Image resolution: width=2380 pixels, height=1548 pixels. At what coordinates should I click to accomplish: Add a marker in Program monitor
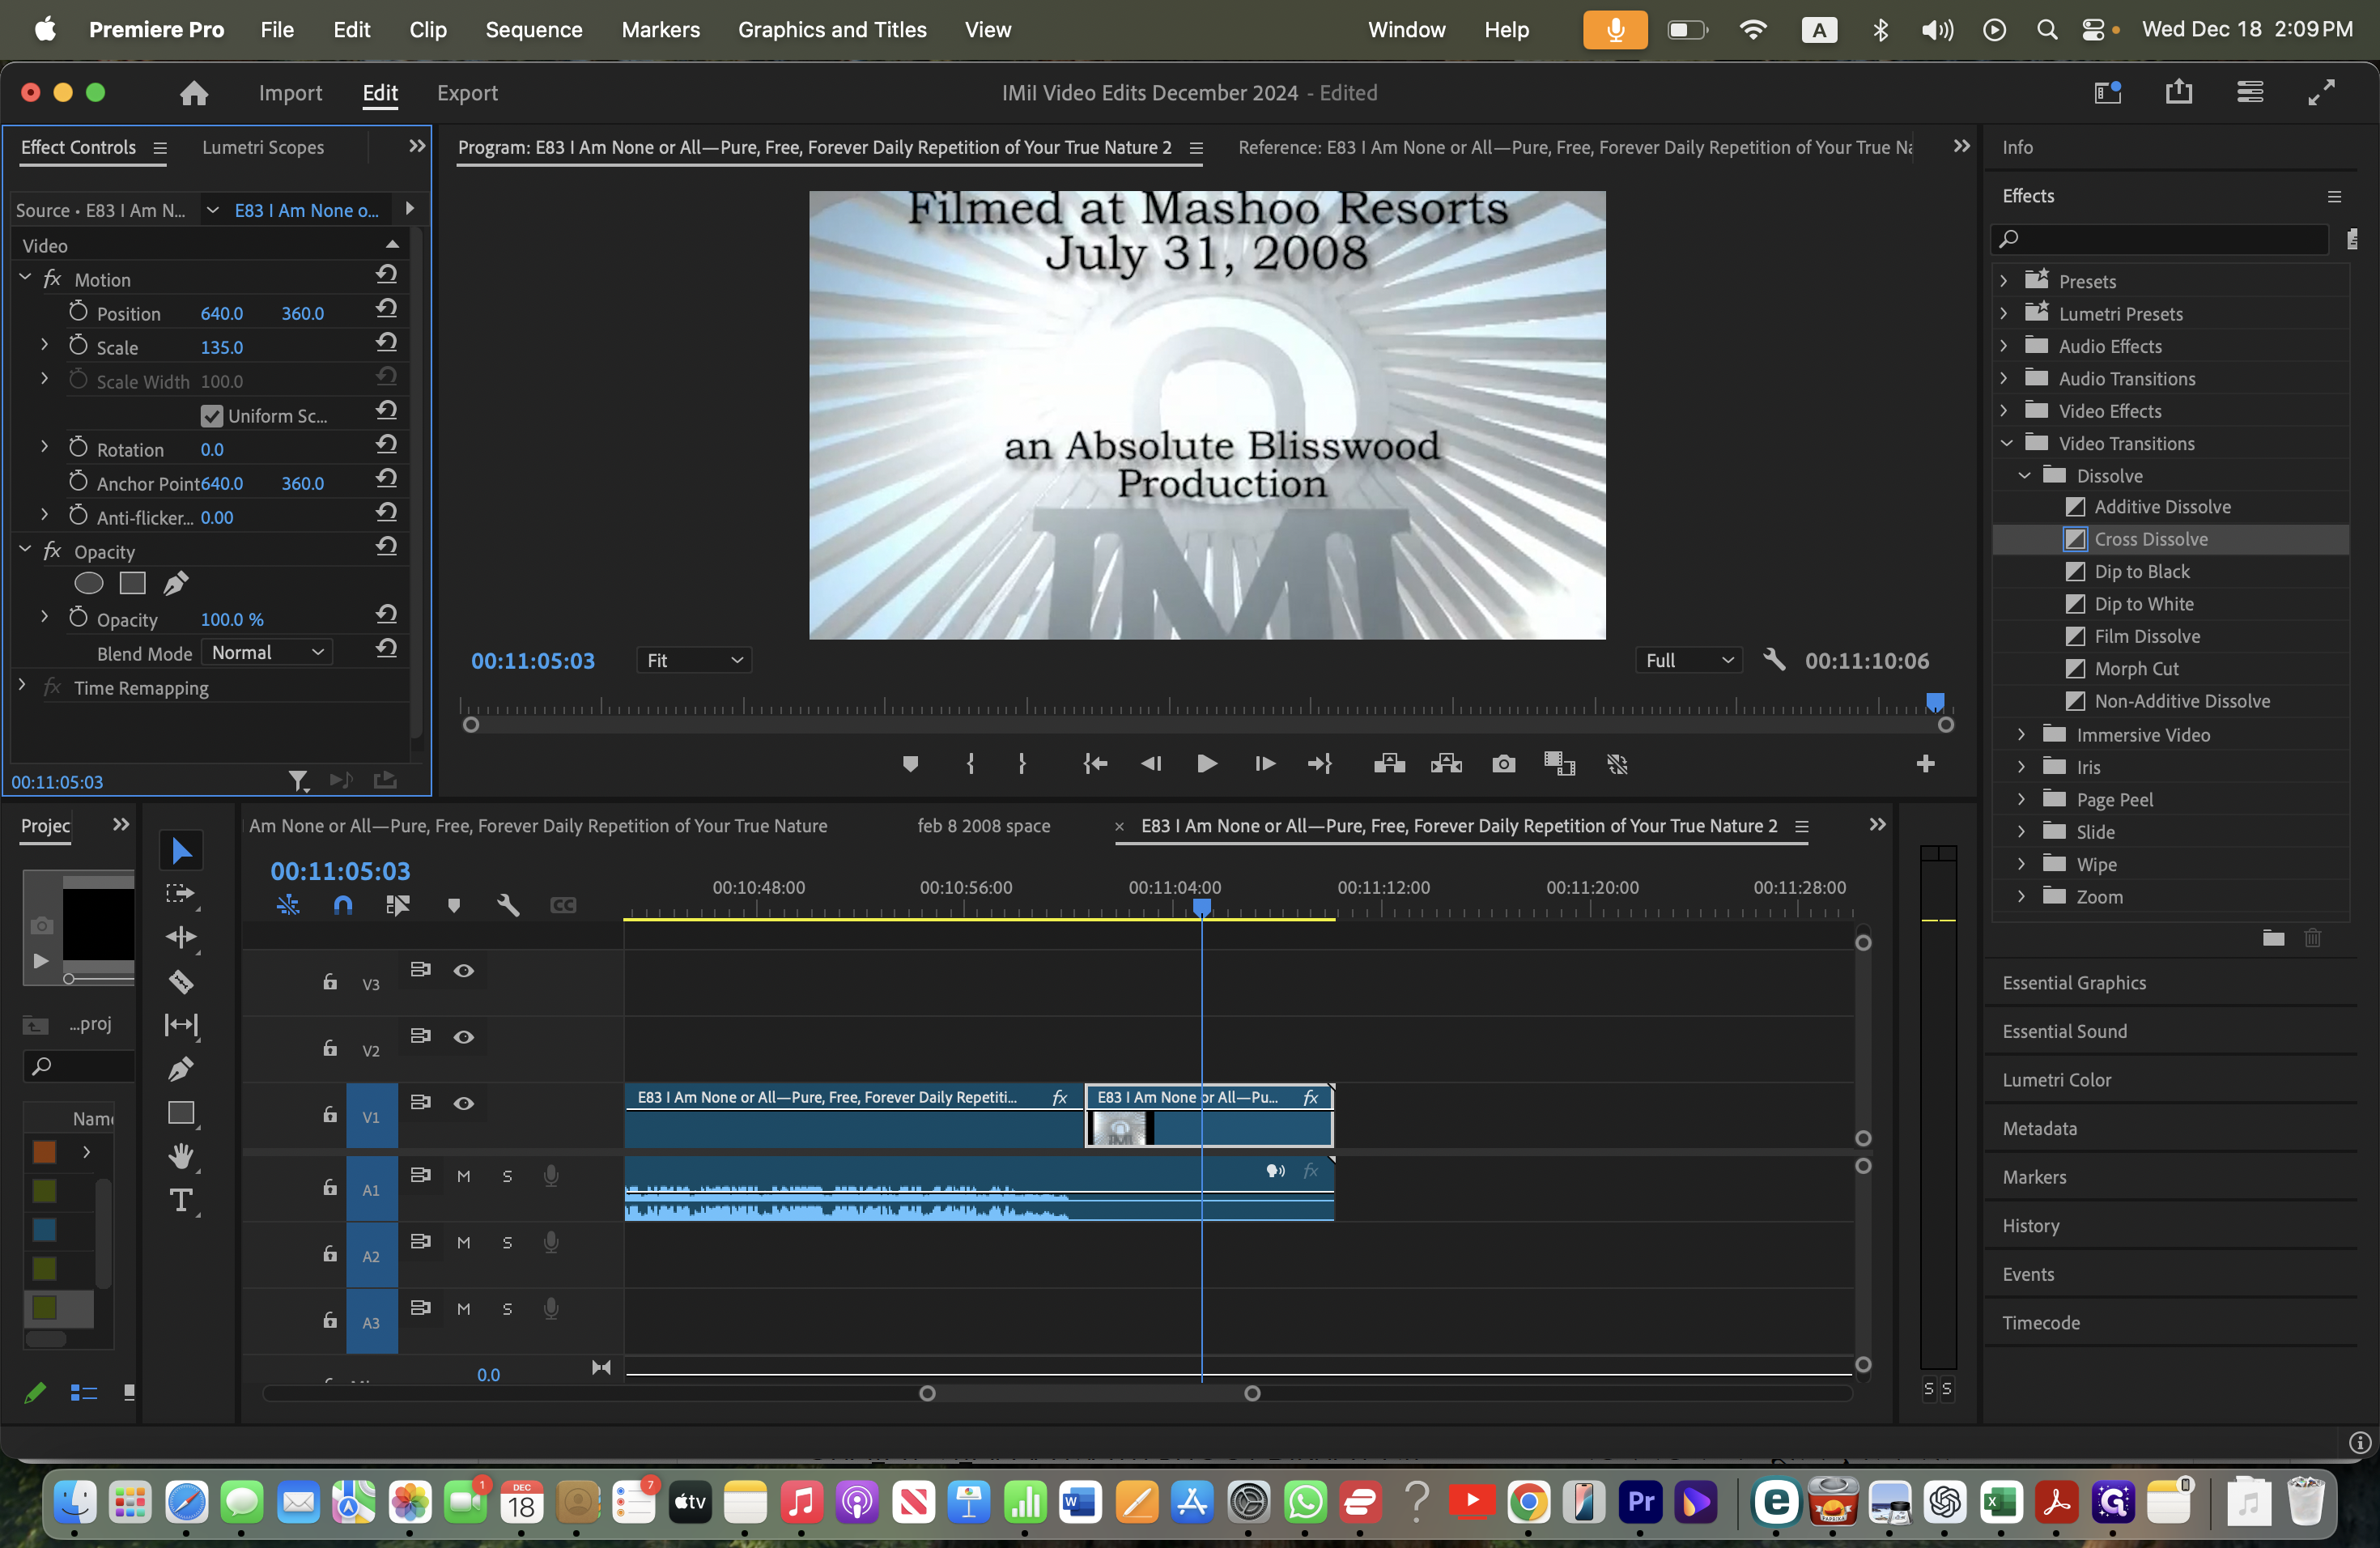point(910,764)
